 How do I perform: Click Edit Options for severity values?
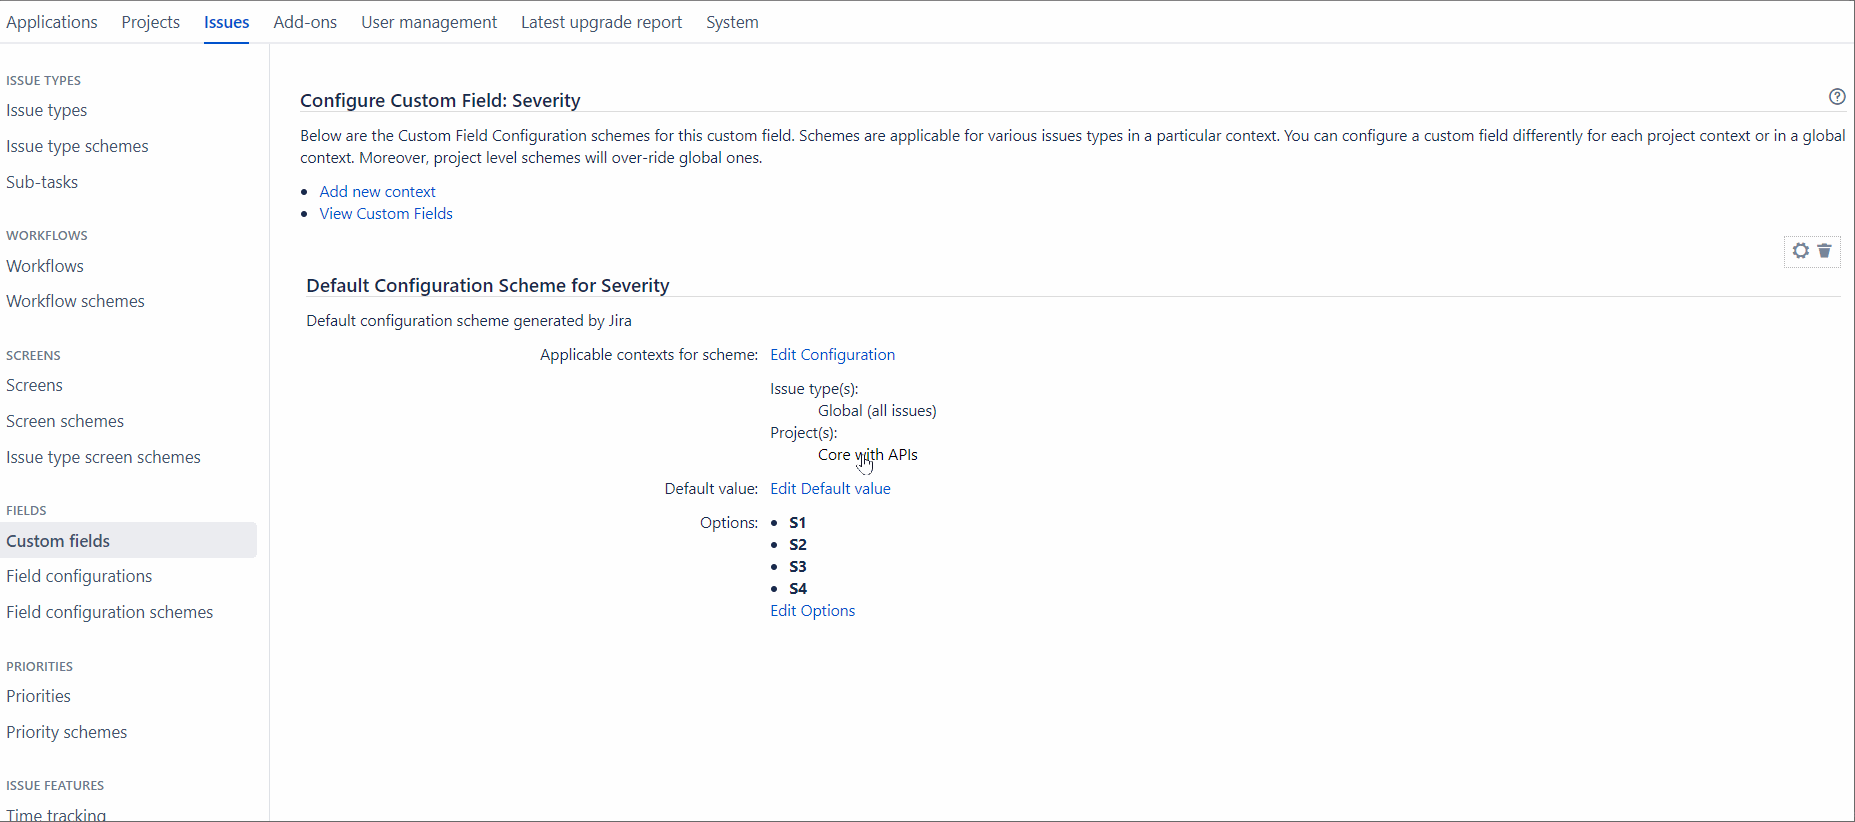[812, 610]
